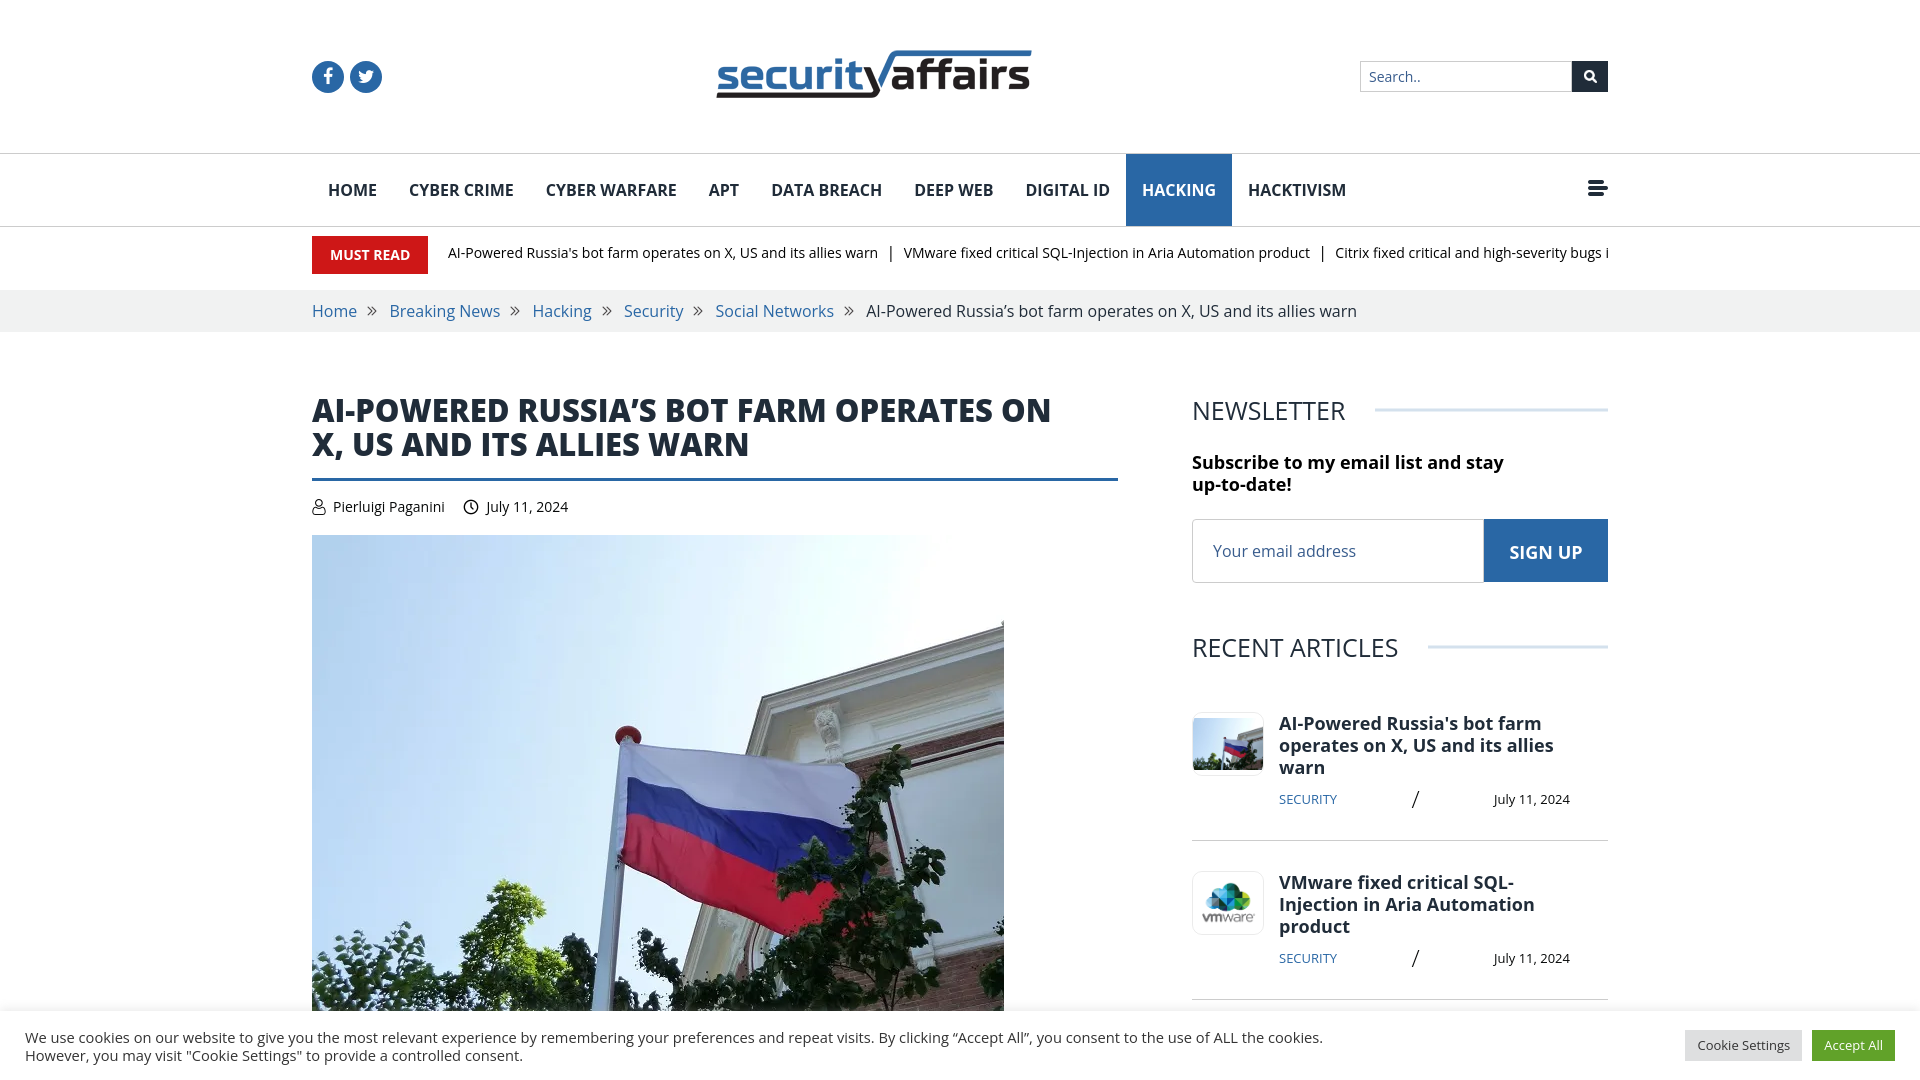Click the Accept All cookies button
1920x1080 pixels.
1853,1044
